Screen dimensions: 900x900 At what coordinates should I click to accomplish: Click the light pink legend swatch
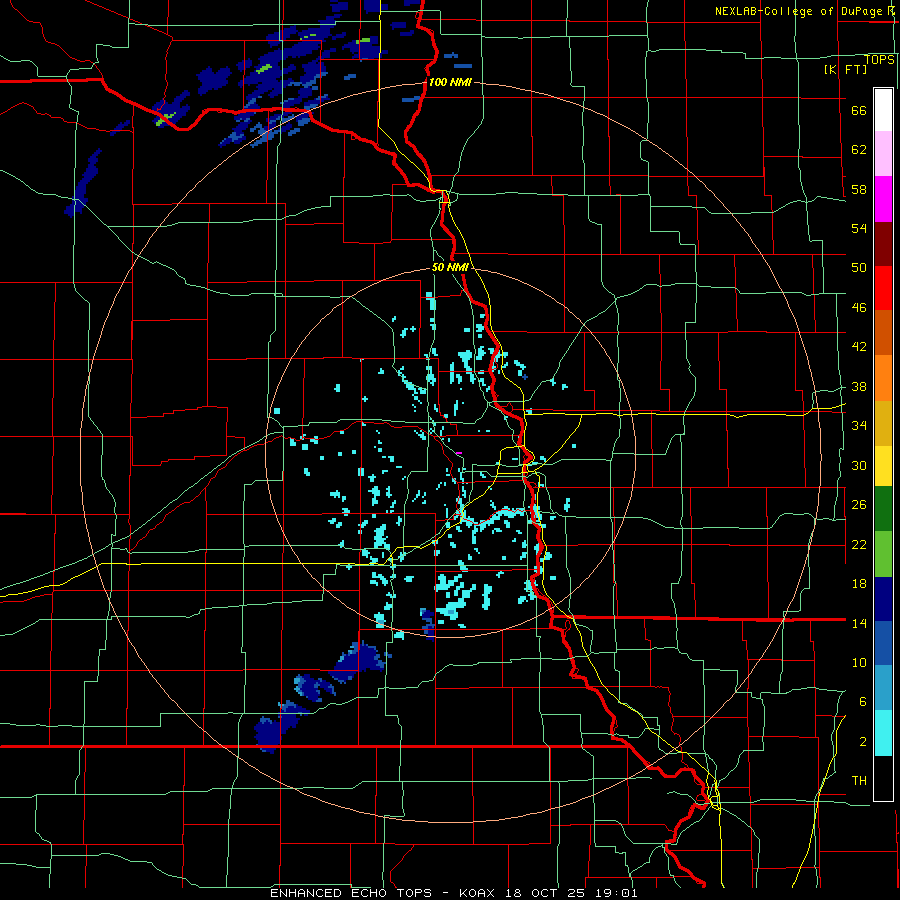[x=883, y=153]
